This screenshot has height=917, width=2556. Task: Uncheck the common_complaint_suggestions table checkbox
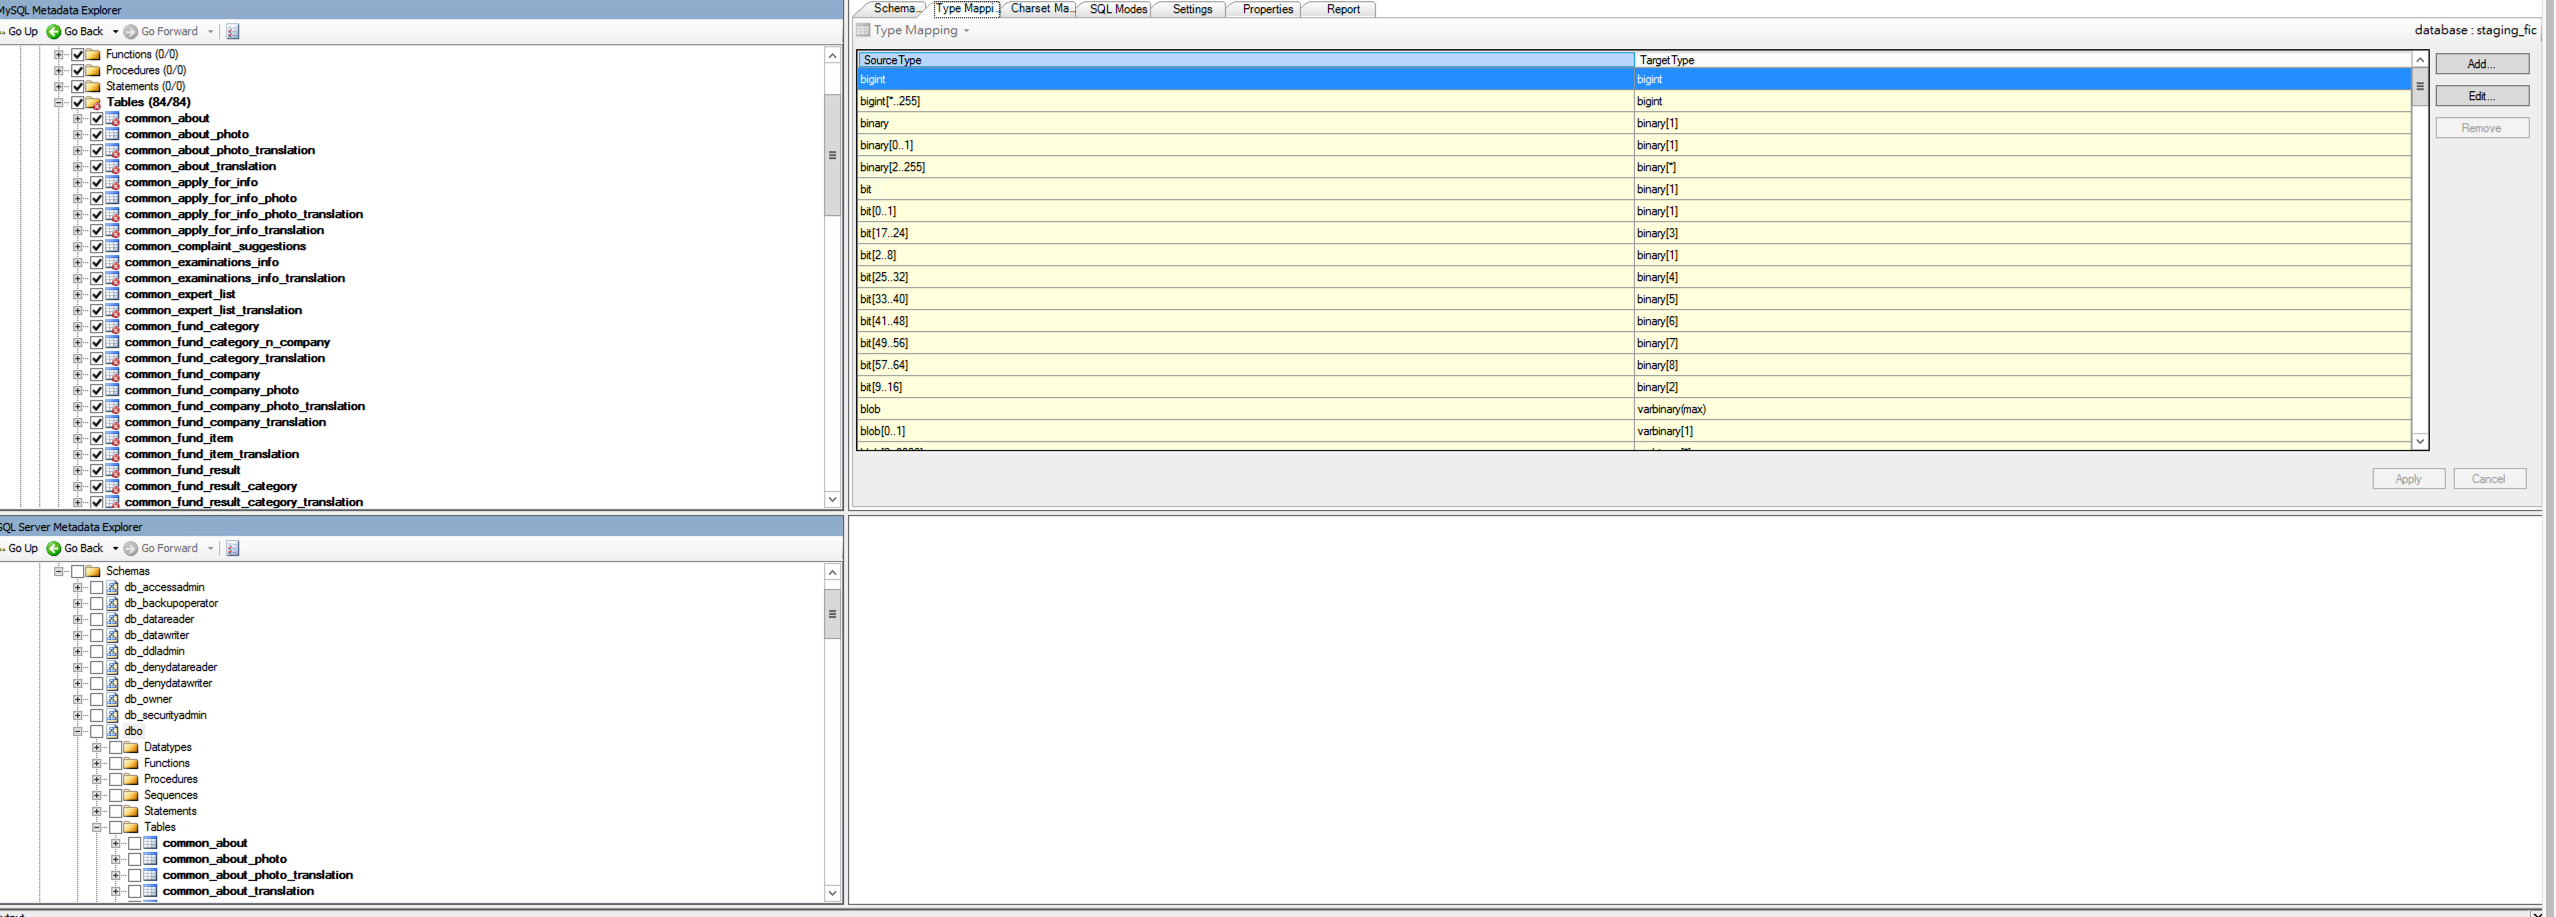click(97, 247)
